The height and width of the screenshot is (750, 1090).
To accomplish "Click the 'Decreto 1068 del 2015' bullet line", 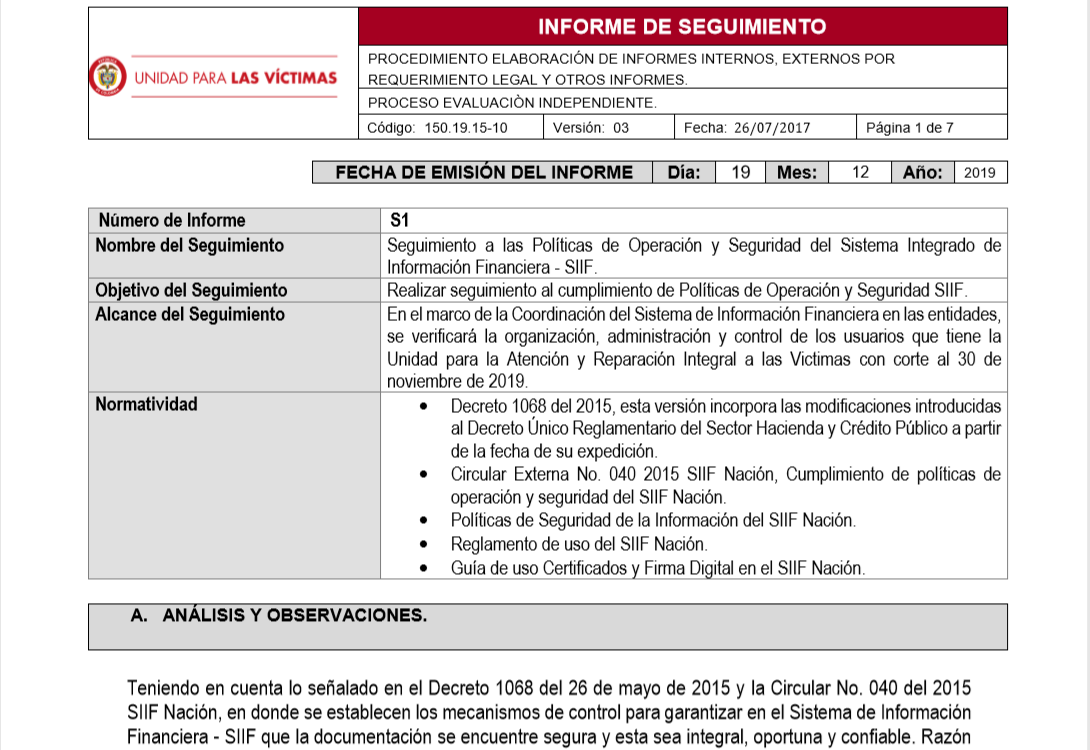I will coord(726,406).
